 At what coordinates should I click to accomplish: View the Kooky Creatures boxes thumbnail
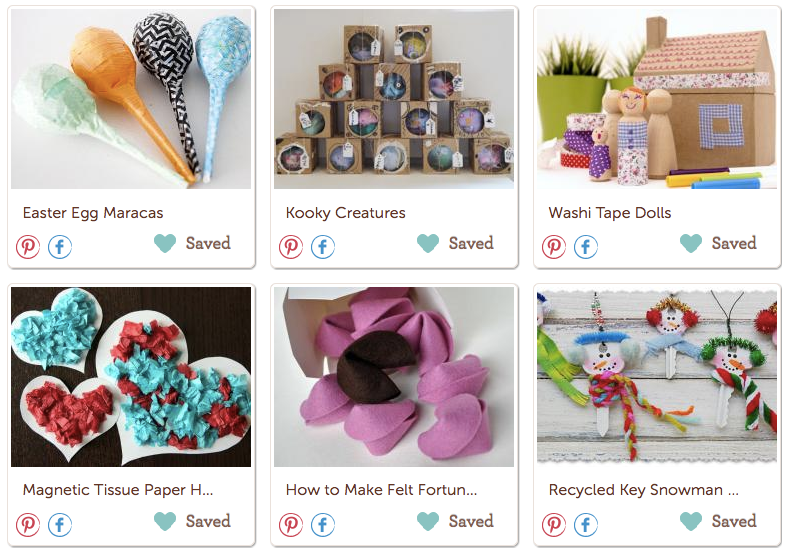click(x=394, y=99)
